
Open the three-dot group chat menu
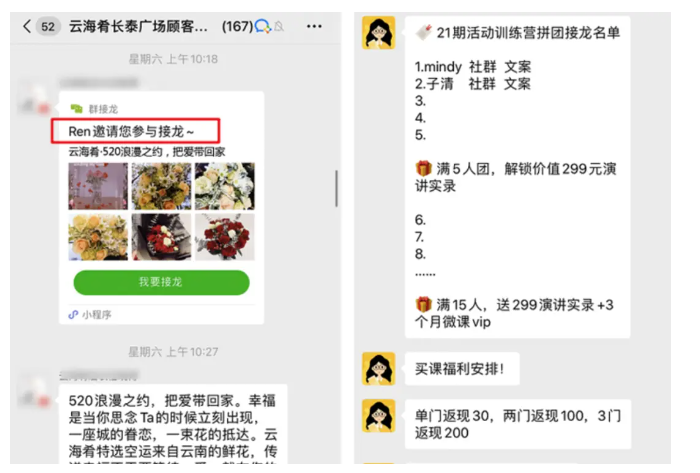coord(314,26)
